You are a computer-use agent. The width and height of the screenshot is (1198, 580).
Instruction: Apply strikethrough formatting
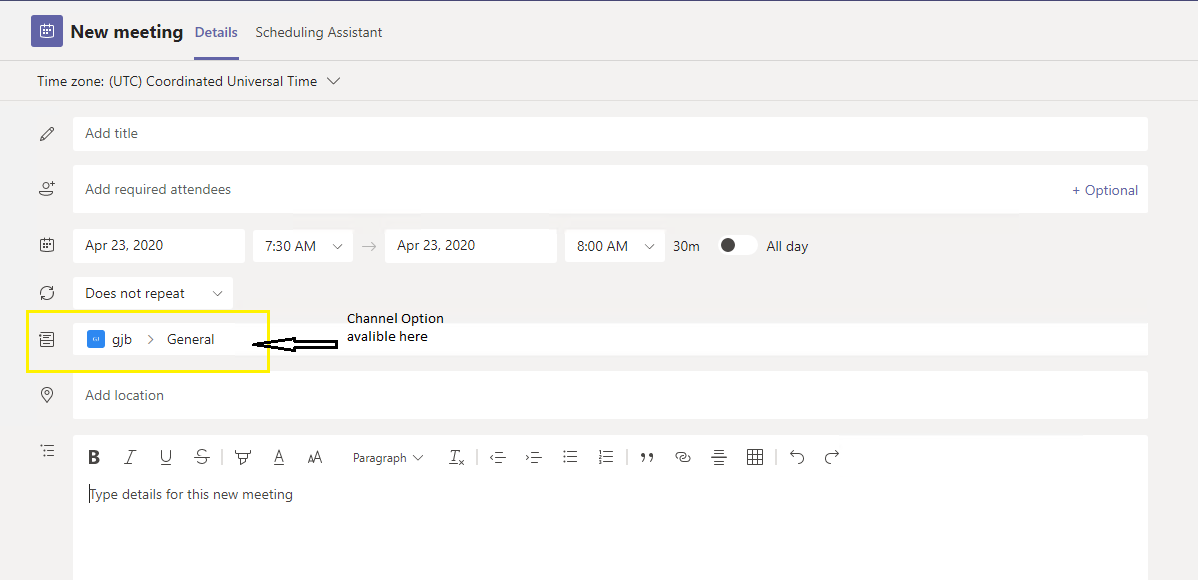click(x=202, y=457)
